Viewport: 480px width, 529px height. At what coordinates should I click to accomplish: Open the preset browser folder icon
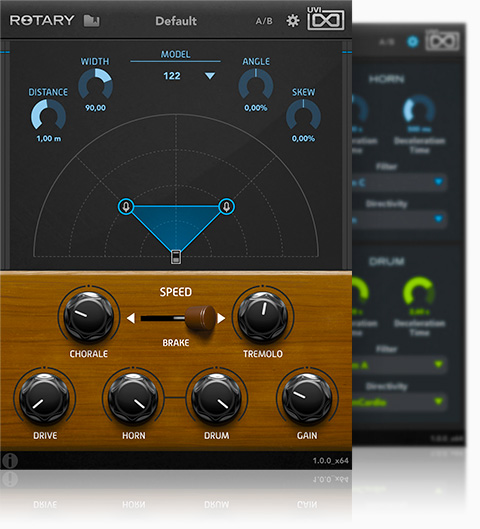pyautogui.click(x=91, y=21)
